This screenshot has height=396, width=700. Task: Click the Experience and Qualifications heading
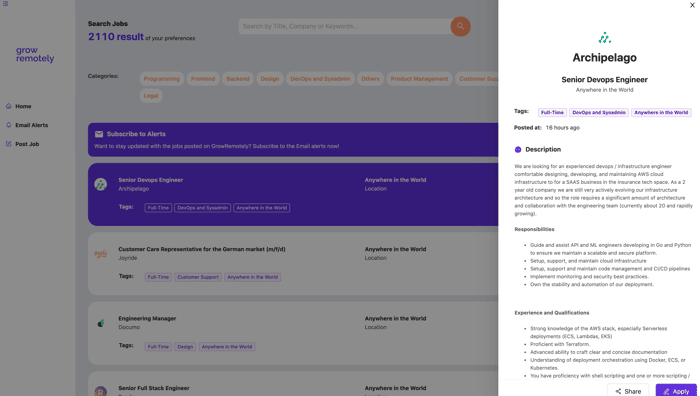(x=552, y=313)
